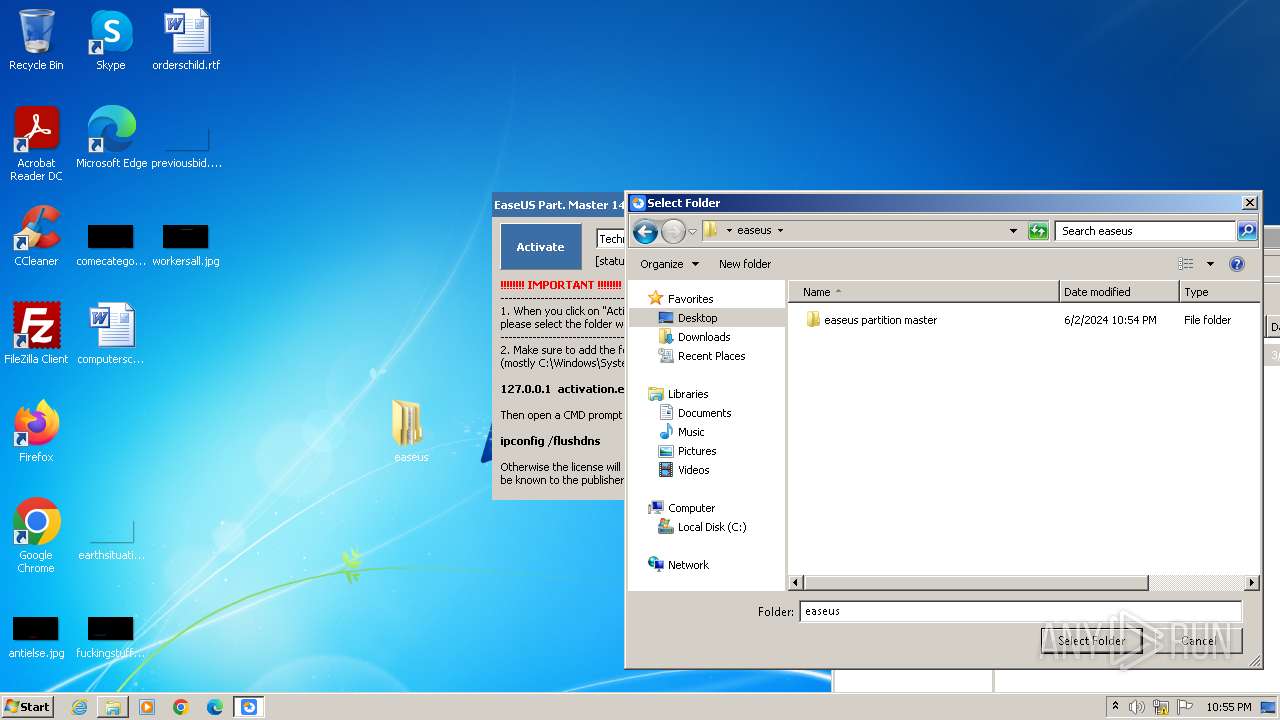Open the Google Chrome desktop shortcut
Viewport: 1280px width, 720px height.
pos(36,536)
